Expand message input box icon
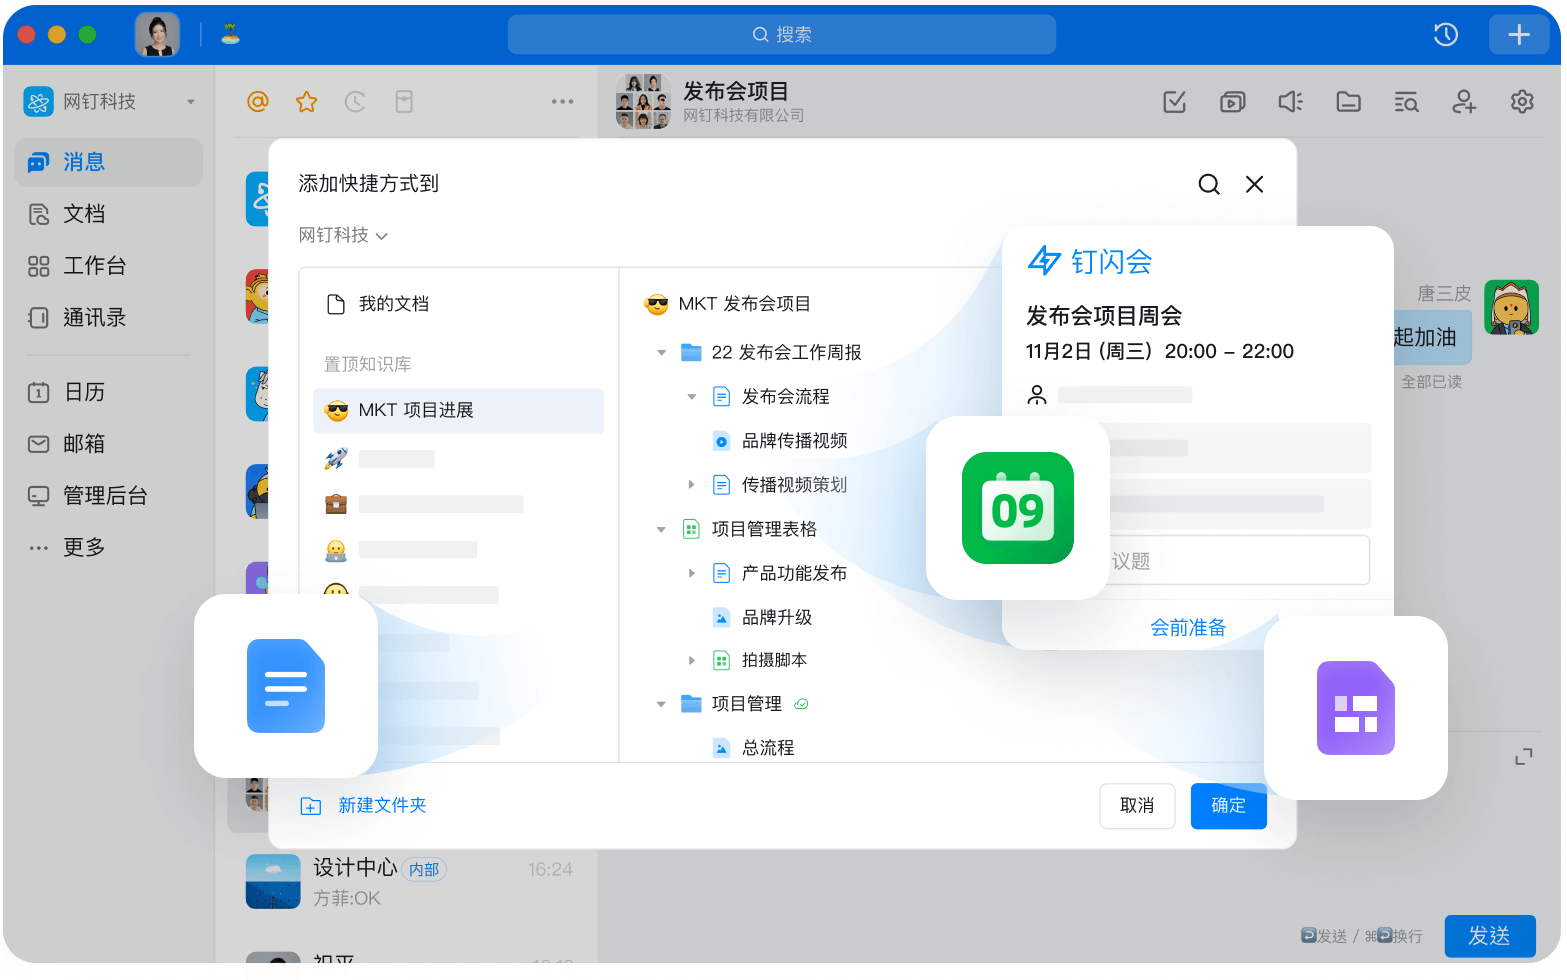The image size is (1567, 980). pos(1523,757)
